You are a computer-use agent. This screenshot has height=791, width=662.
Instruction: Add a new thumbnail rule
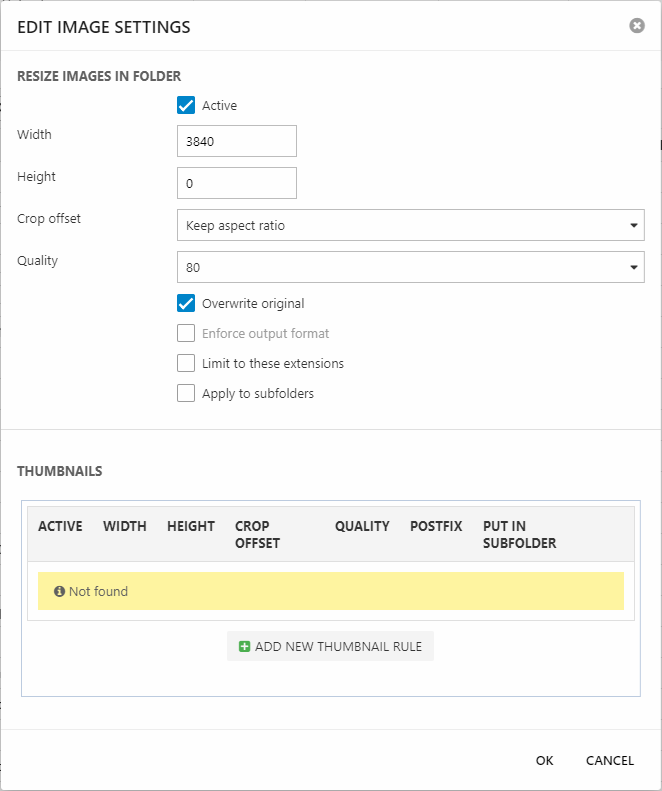tap(330, 646)
